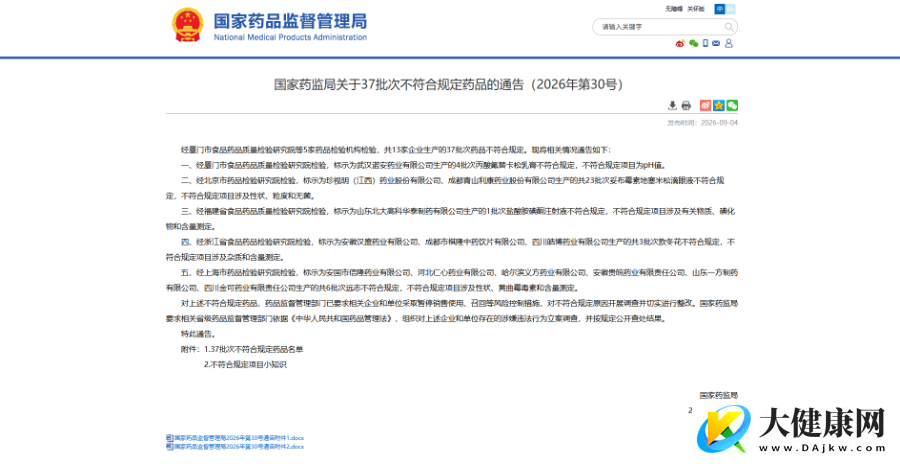This screenshot has width=900, height=464.
Task: Click the 无障碍 accessibility link
Action: [x=674, y=9]
